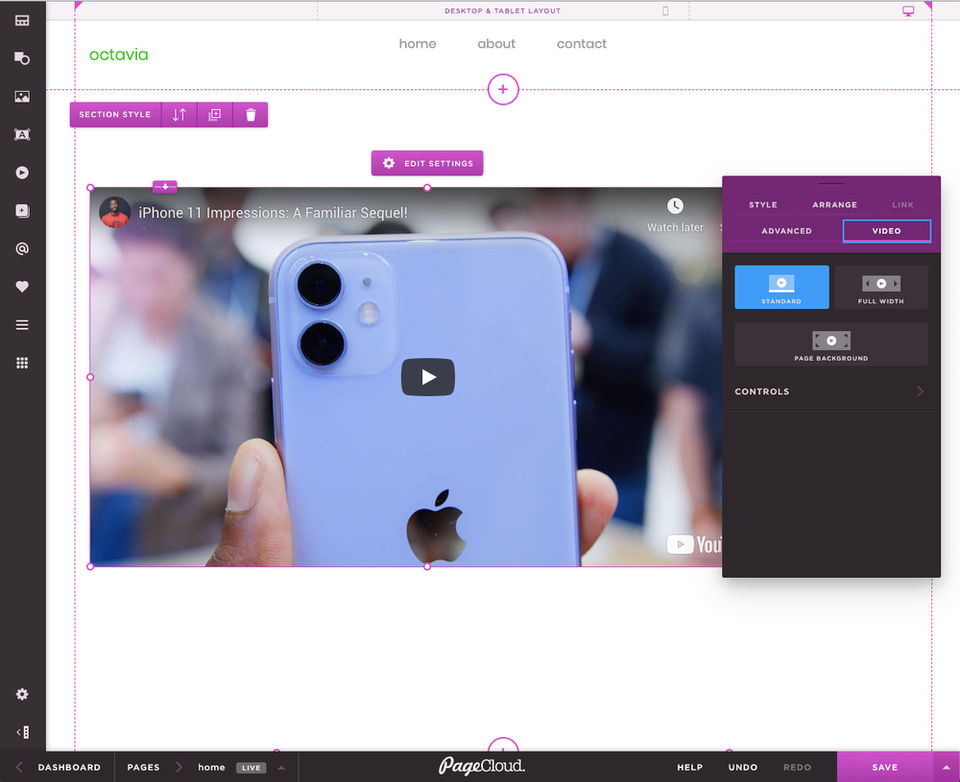The width and height of the screenshot is (960, 782).
Task: Click the Watch later clock icon
Action: 675,206
